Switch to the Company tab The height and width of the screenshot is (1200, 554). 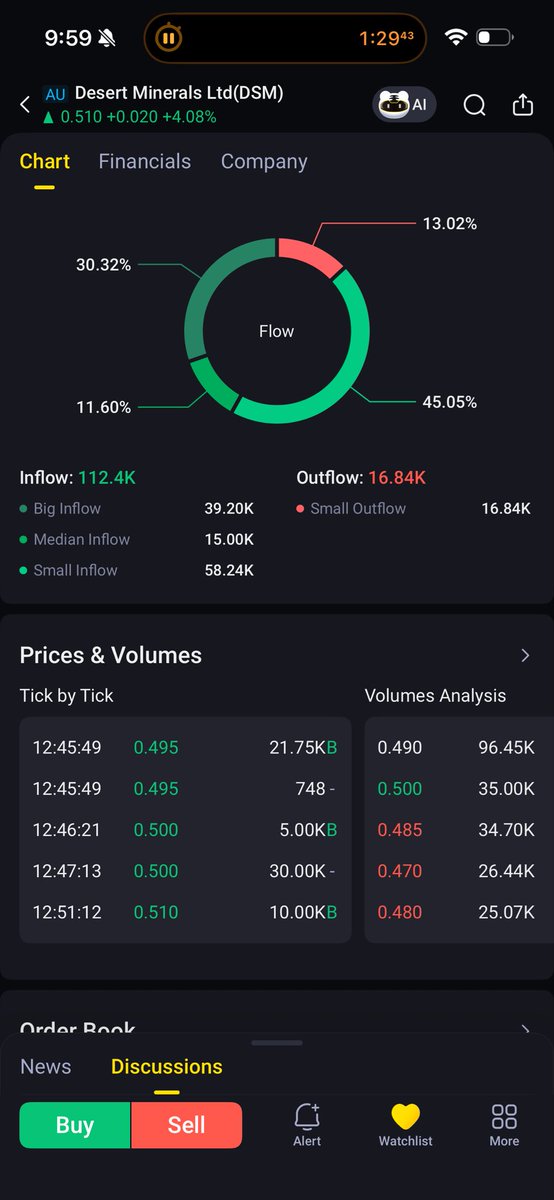pyautogui.click(x=264, y=162)
